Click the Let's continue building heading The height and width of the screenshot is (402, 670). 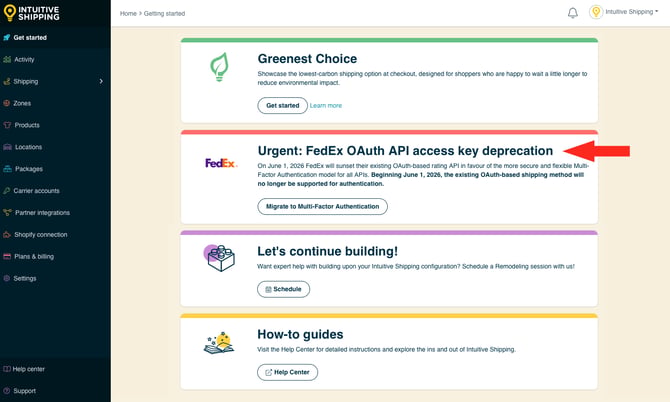[327, 251]
